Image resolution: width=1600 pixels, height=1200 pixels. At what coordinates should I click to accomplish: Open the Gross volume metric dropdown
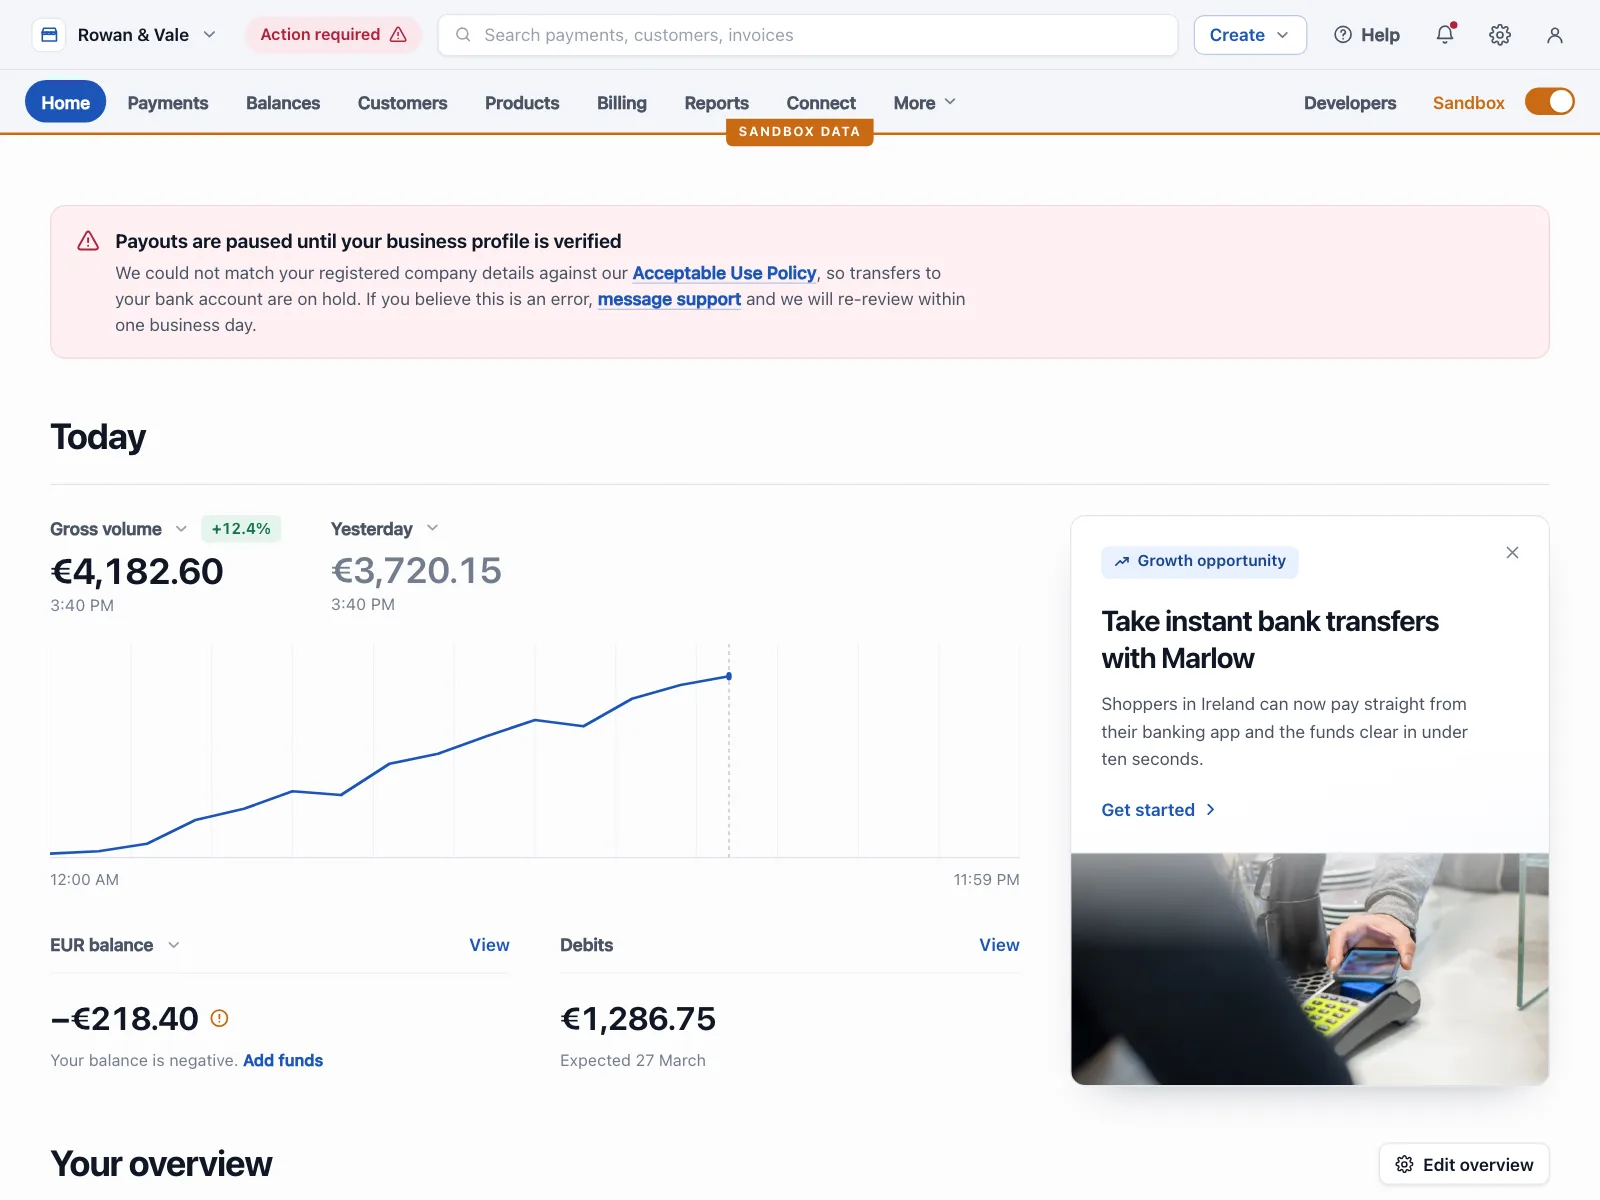click(181, 529)
